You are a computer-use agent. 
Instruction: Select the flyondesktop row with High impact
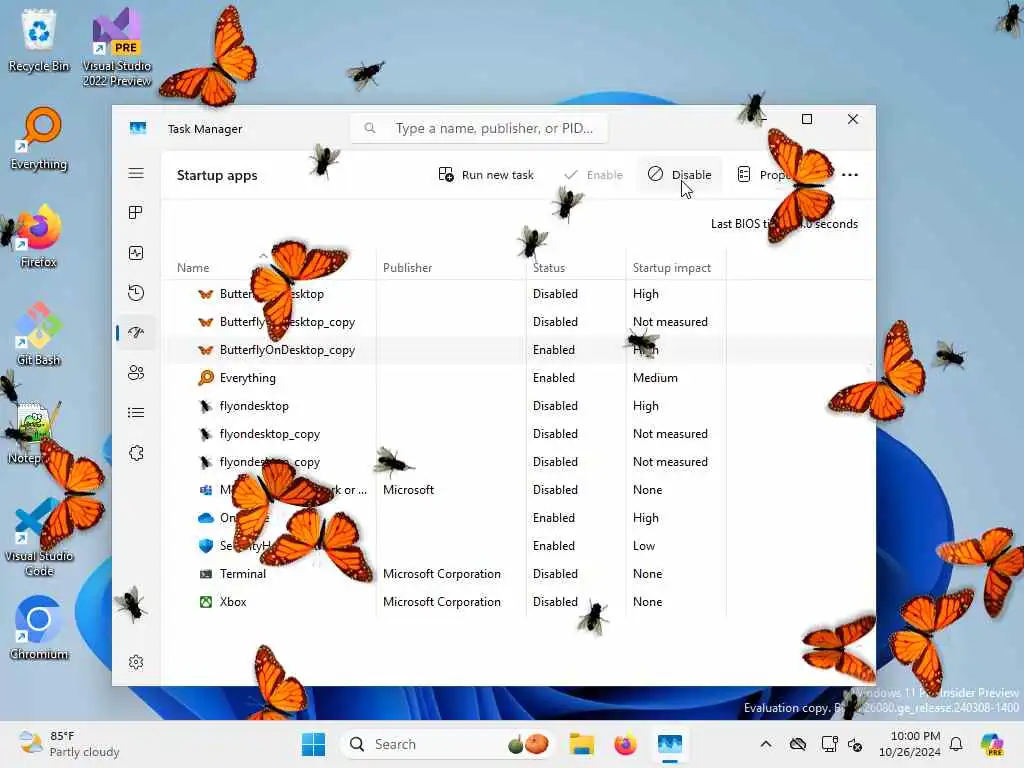(x=519, y=406)
